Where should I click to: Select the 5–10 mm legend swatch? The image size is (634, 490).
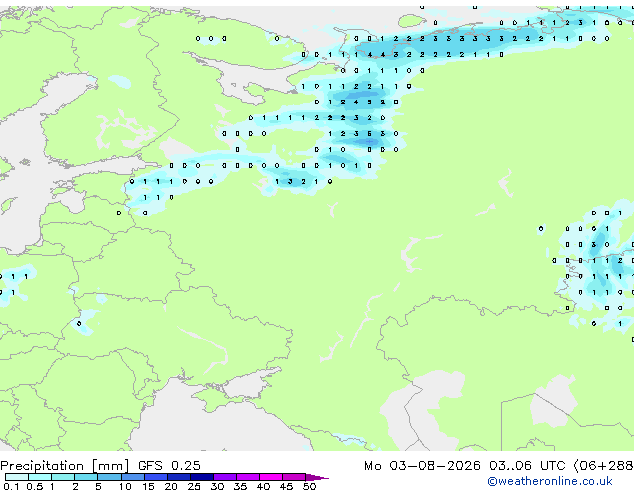(x=109, y=477)
